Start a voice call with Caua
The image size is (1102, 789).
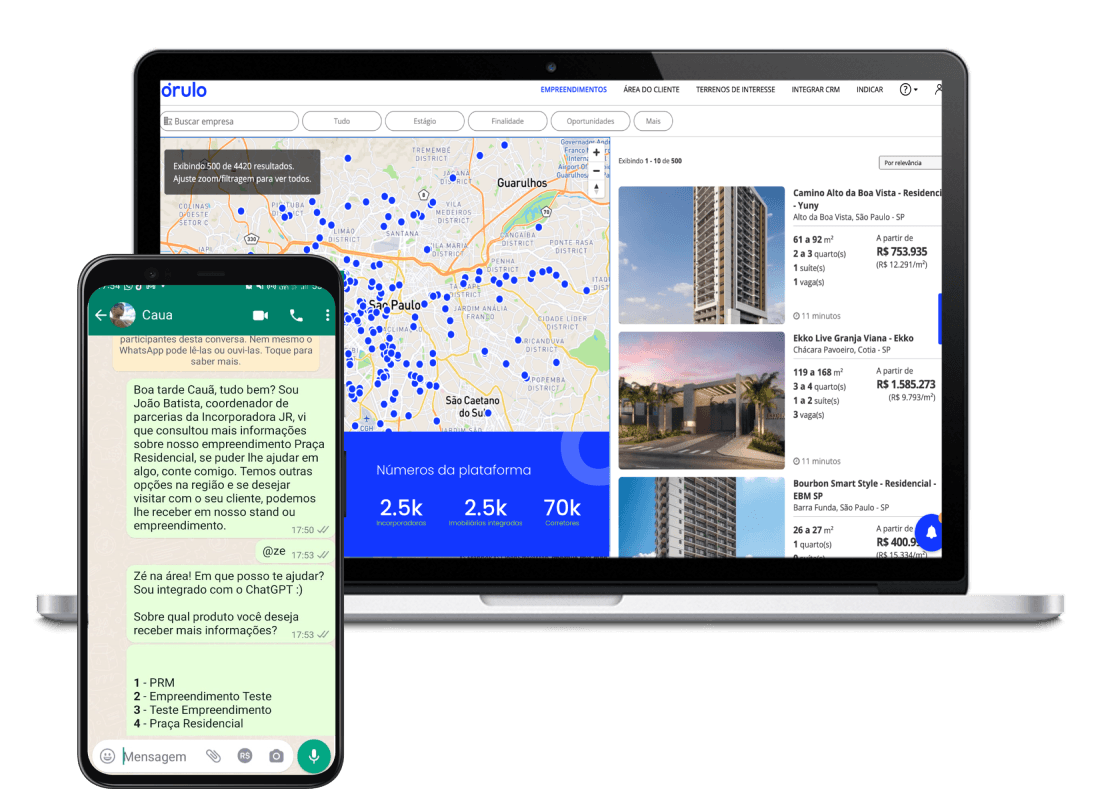[x=297, y=315]
